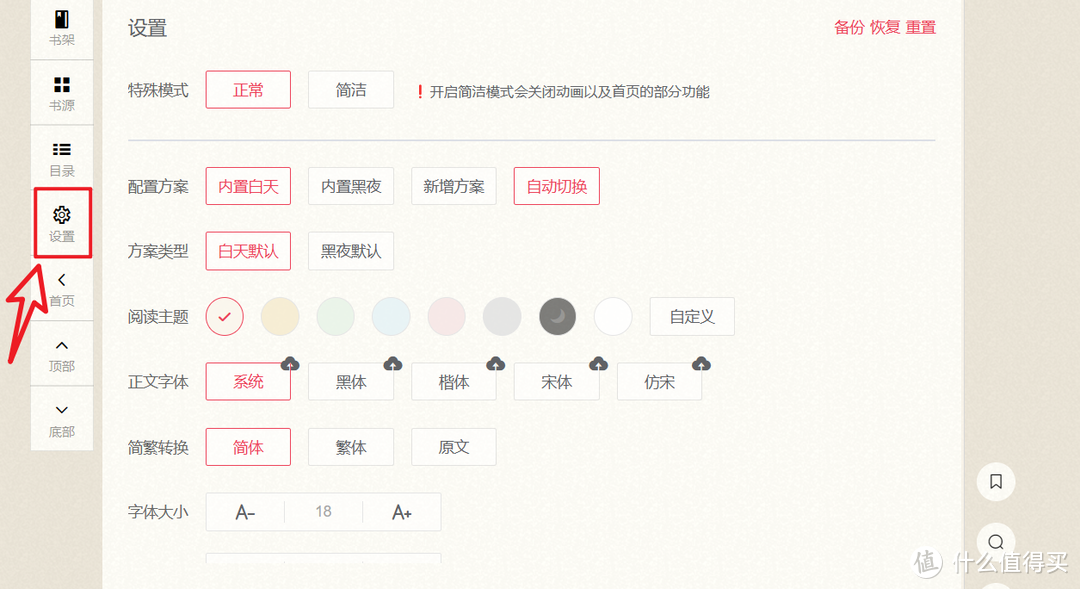This screenshot has height=589, width=1080.
Task: Select 简洁 special mode
Action: (x=351, y=90)
